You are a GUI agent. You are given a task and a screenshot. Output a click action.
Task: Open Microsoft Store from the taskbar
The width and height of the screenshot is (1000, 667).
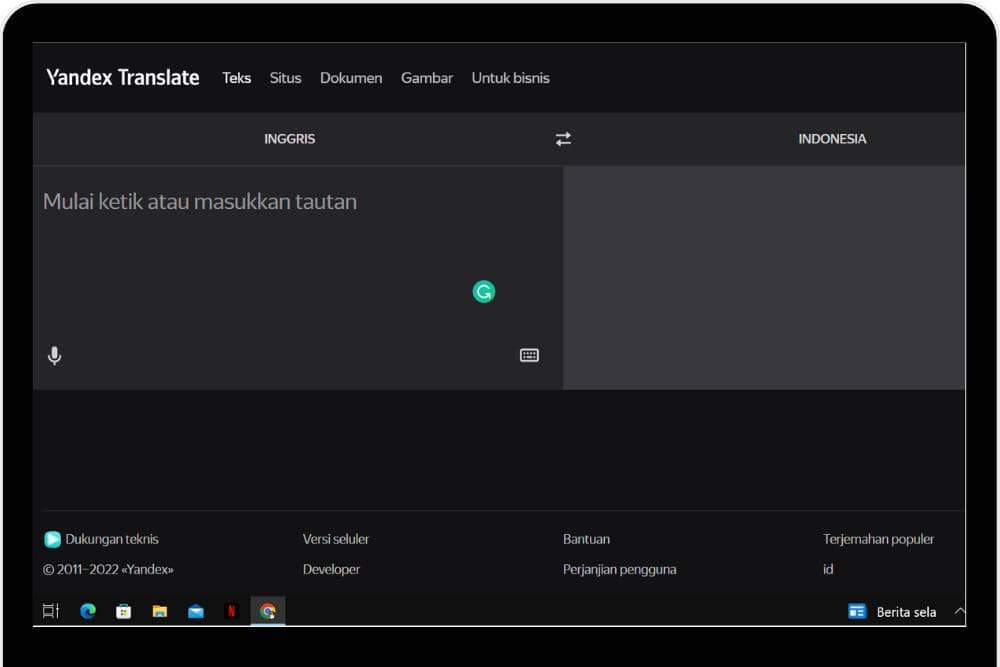point(124,611)
